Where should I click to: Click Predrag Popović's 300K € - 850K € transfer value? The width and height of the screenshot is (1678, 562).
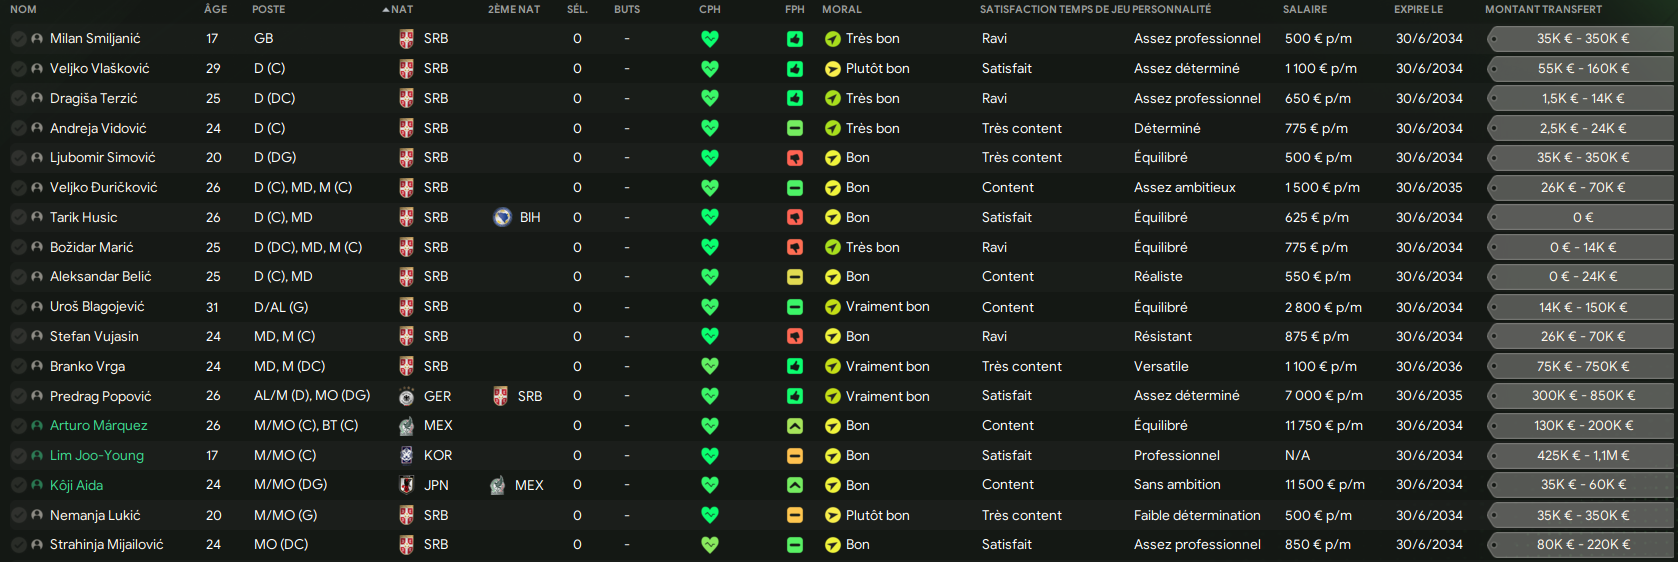click(x=1583, y=396)
